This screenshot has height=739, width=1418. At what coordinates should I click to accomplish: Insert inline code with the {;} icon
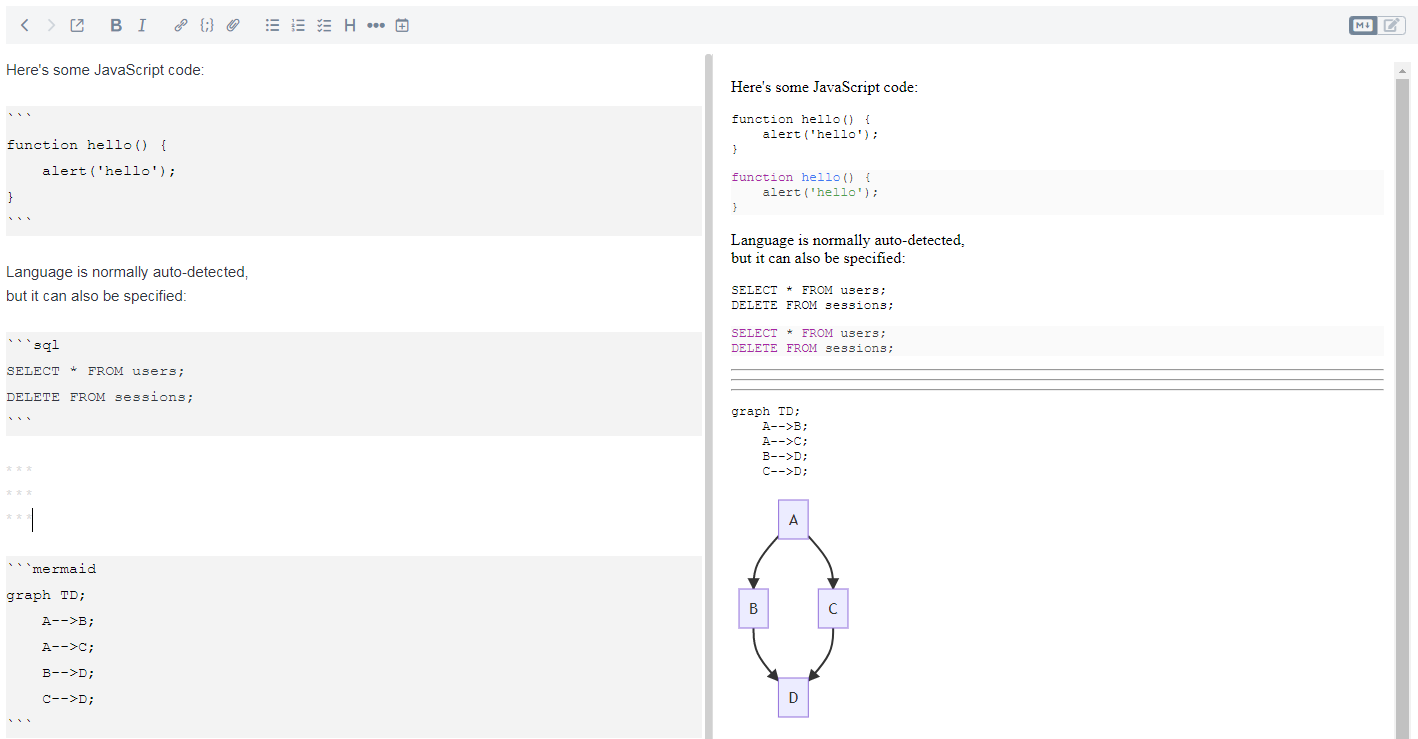(x=207, y=25)
